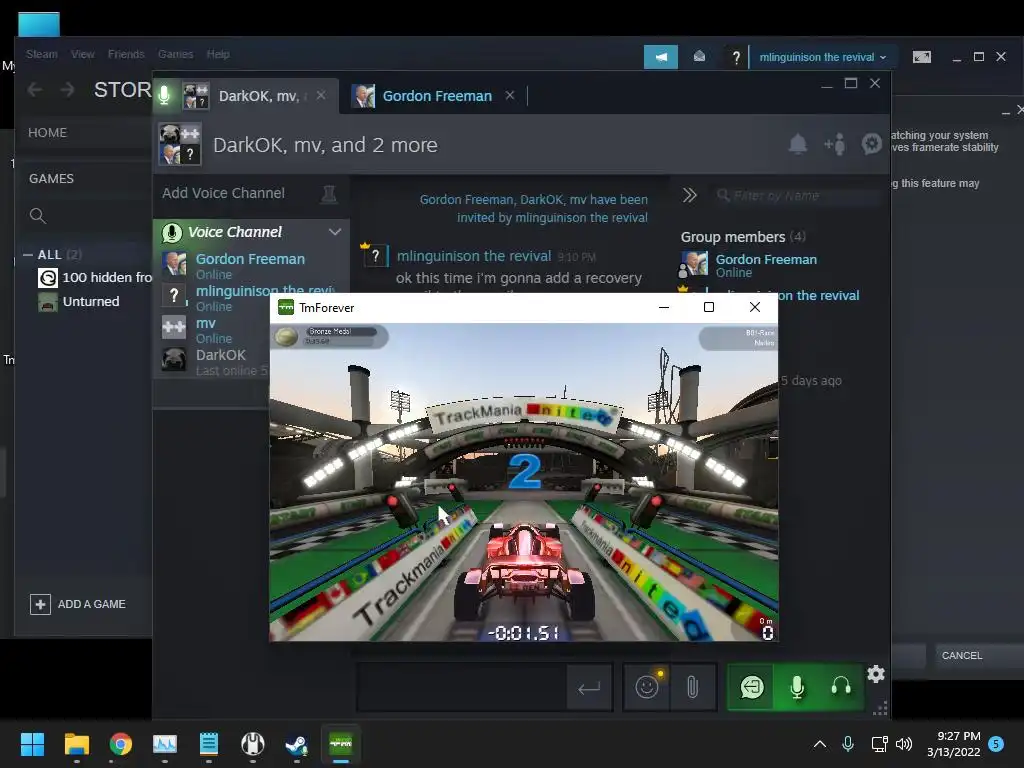Open group chat settings gear
Viewport: 1024px width, 768px height.
point(872,144)
